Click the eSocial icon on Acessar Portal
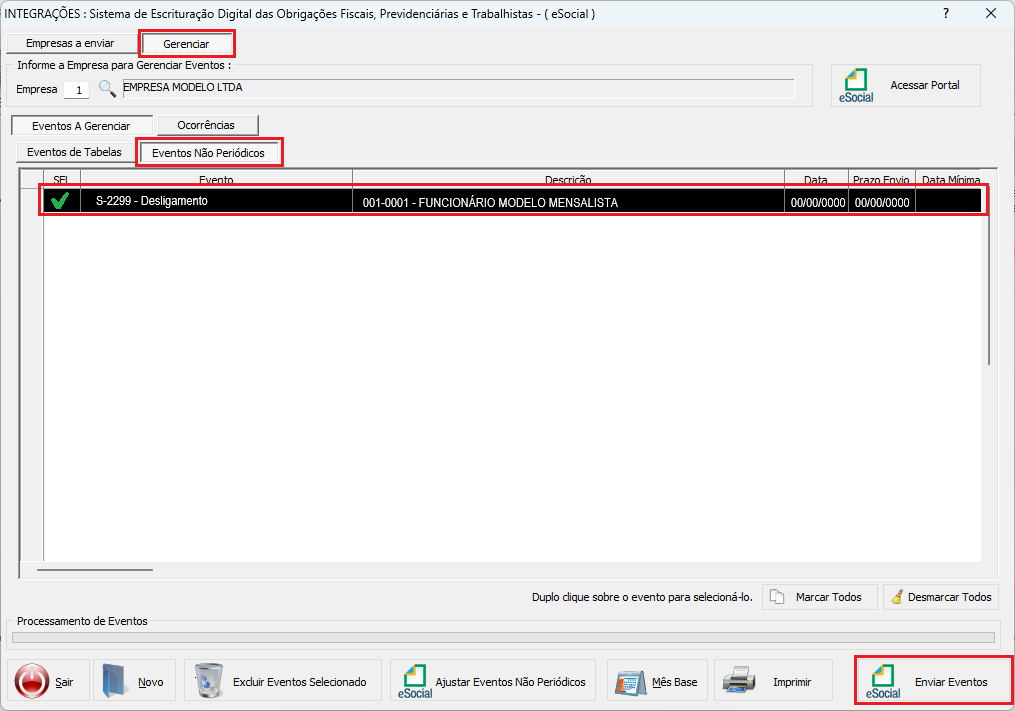 click(x=857, y=86)
